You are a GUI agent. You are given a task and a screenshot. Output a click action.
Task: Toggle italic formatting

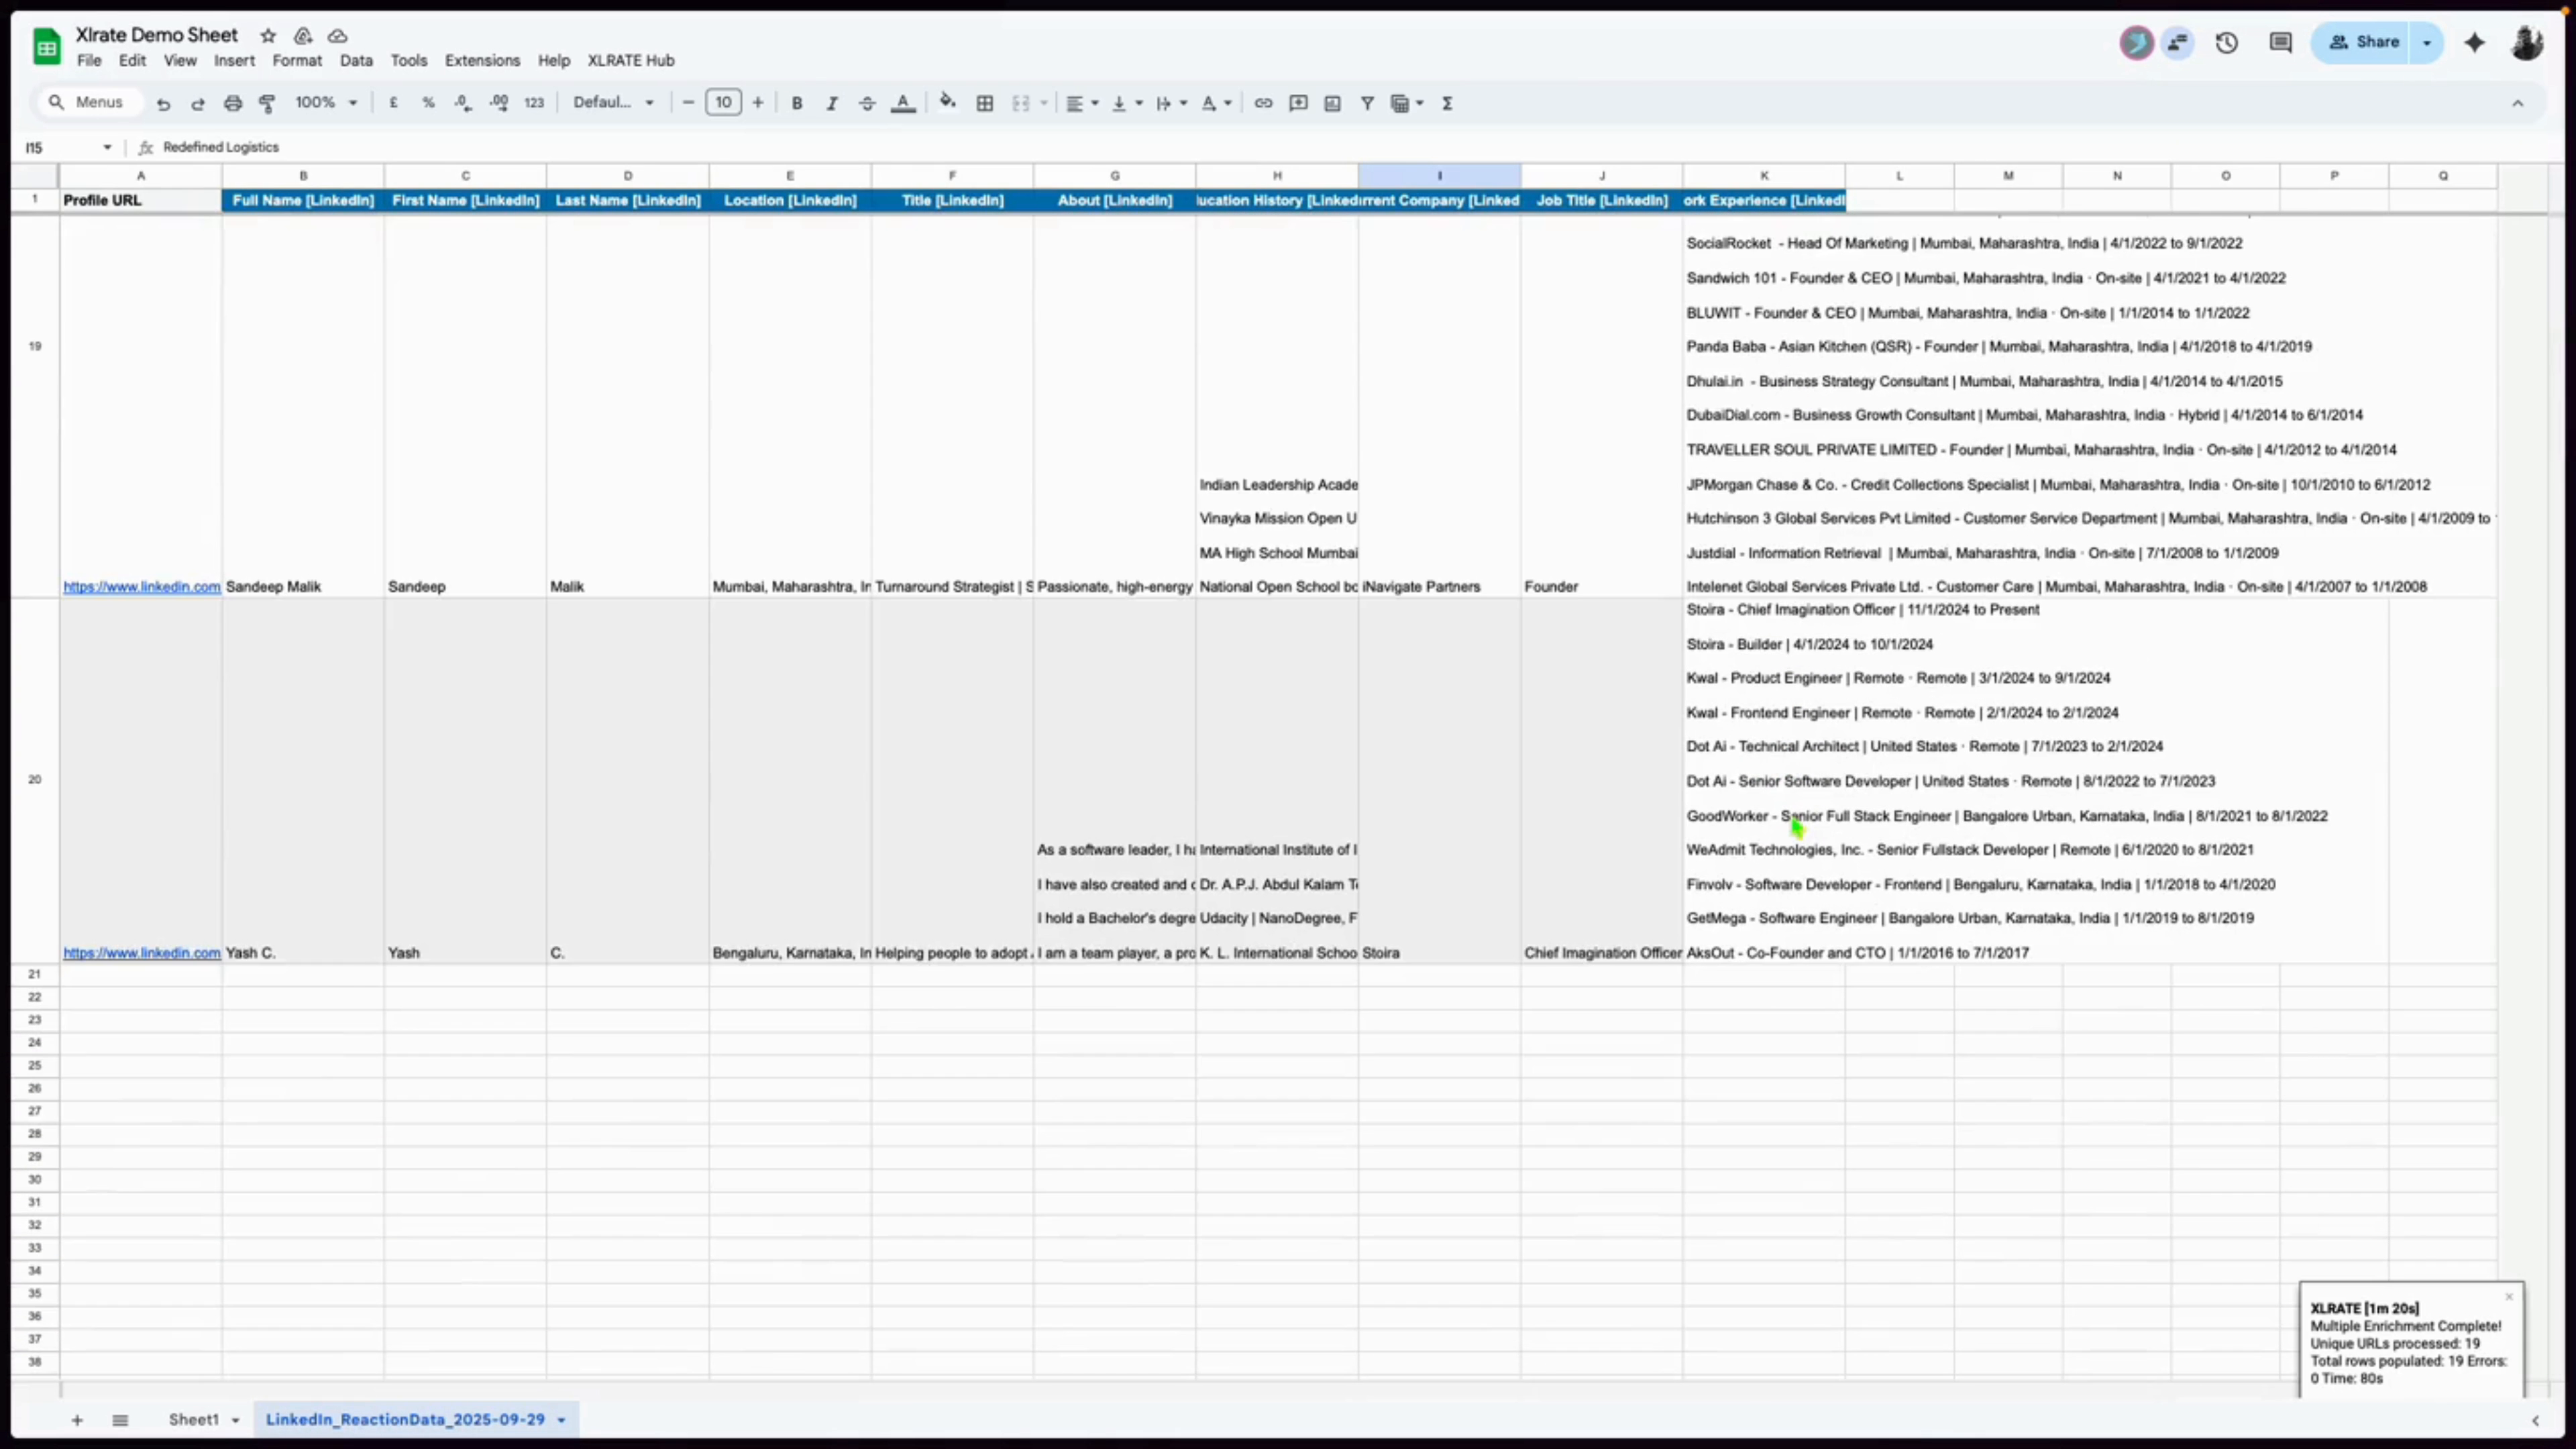tap(831, 102)
